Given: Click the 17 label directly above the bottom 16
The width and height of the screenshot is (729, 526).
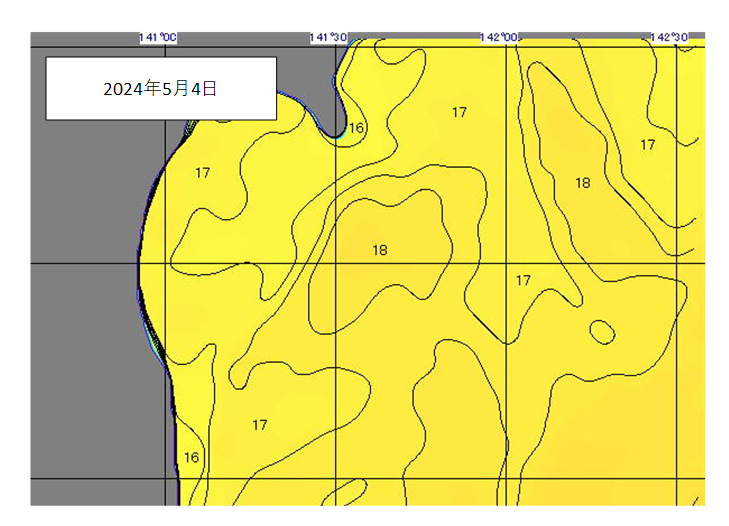Looking at the screenshot, I should [260, 425].
